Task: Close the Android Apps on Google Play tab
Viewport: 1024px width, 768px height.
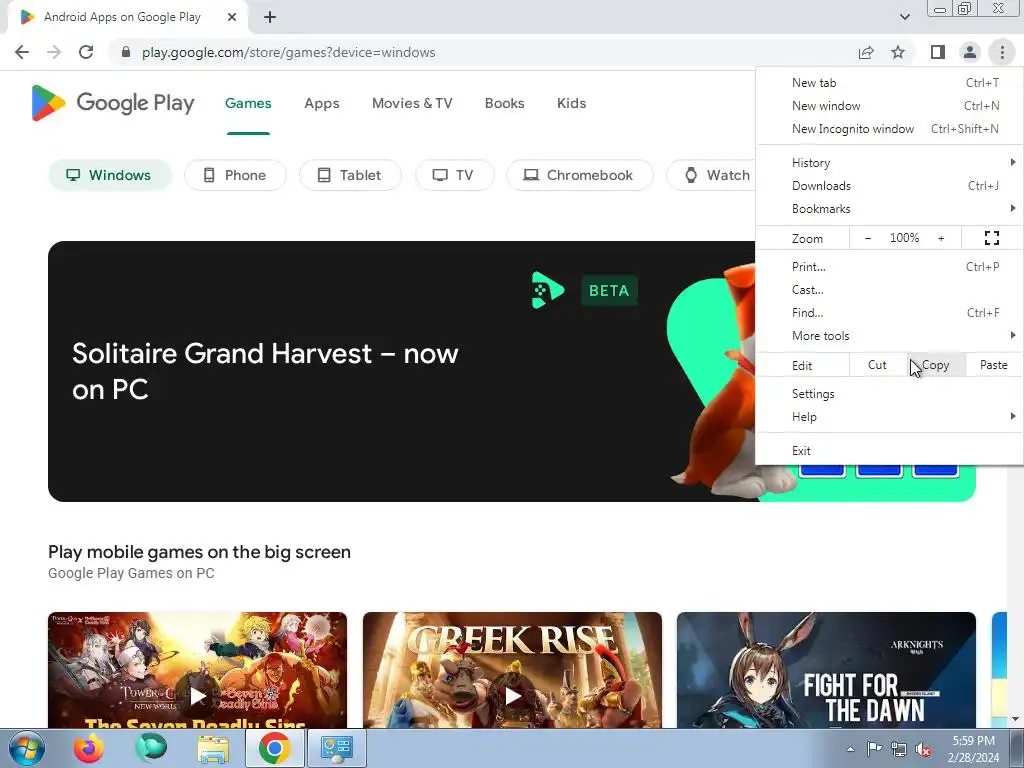Action: pos(232,17)
